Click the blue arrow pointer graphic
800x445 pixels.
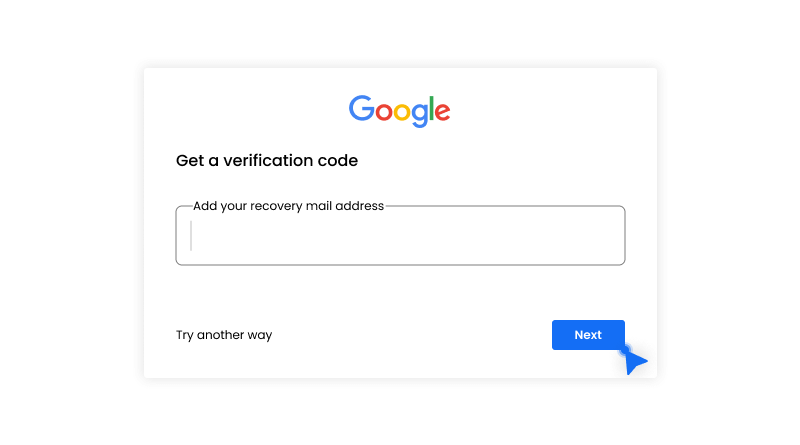click(x=634, y=360)
